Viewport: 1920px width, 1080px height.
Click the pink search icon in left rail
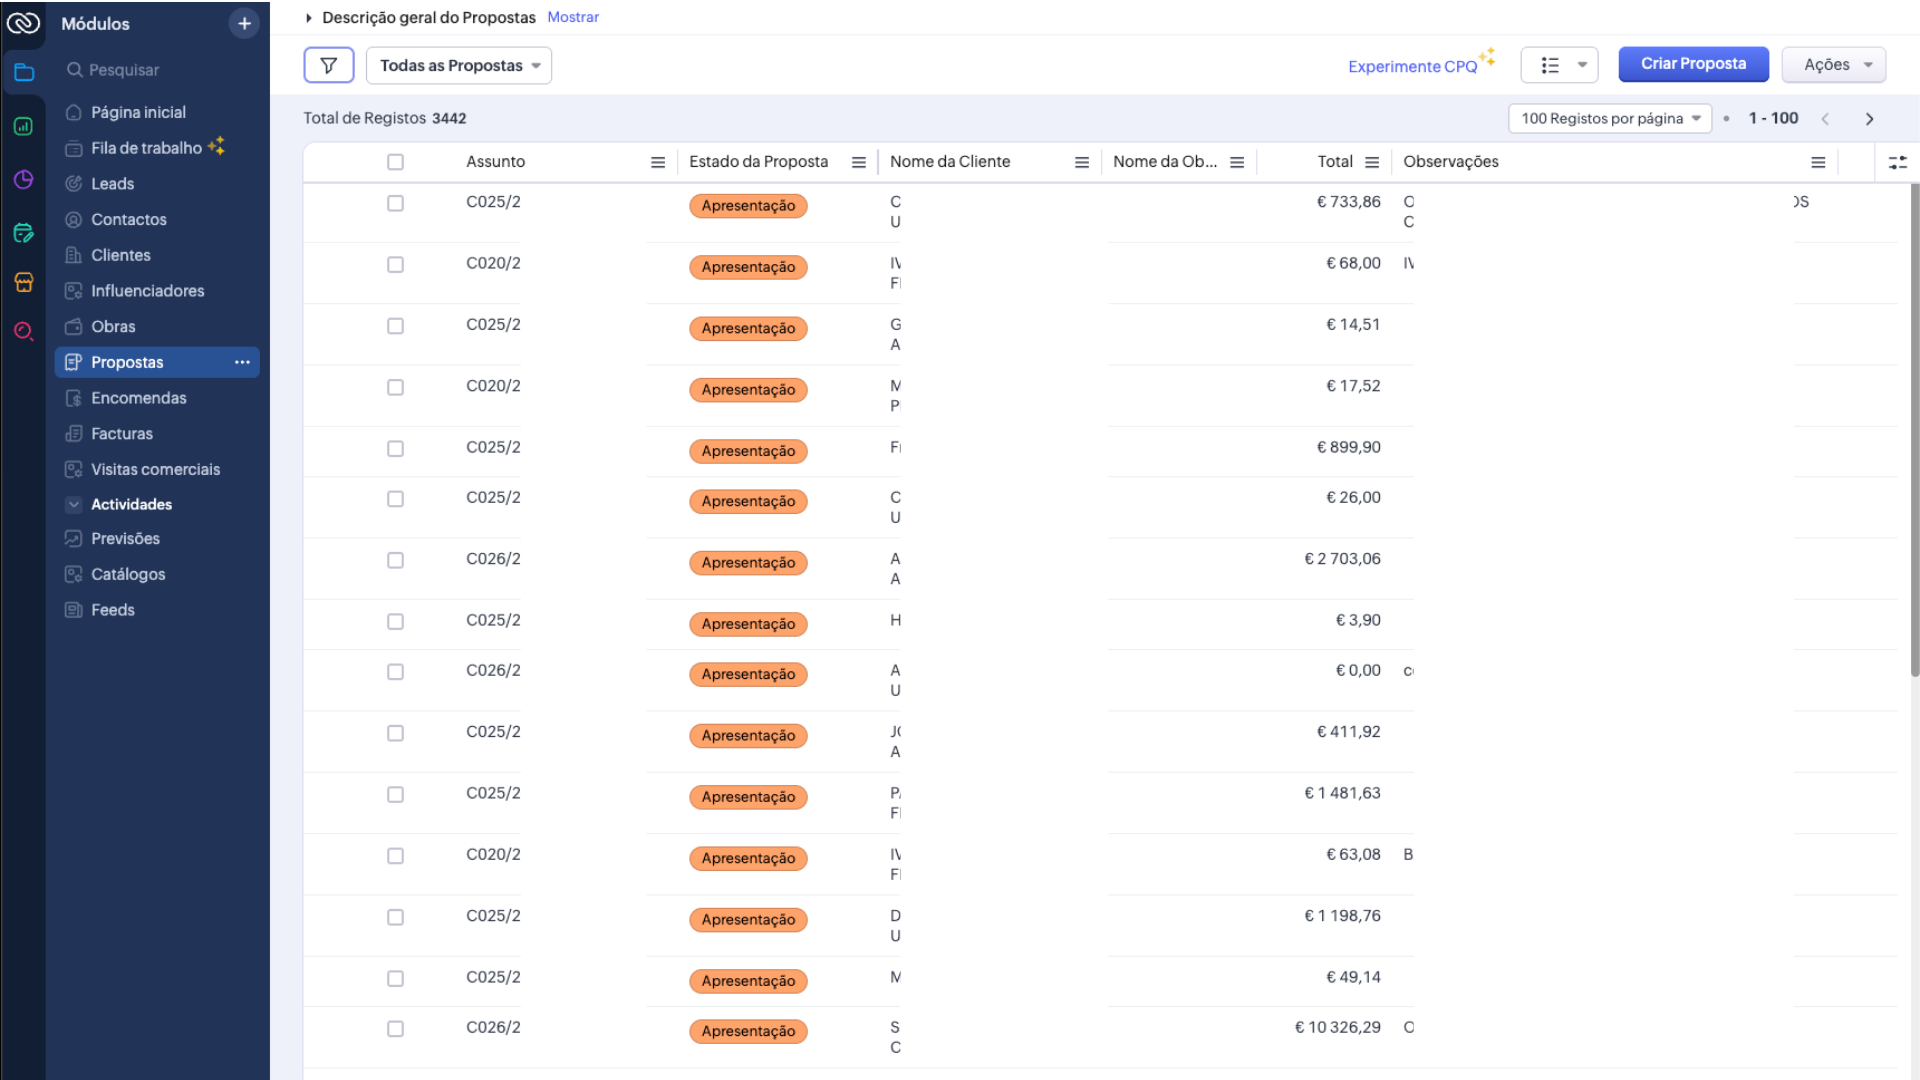(x=23, y=331)
